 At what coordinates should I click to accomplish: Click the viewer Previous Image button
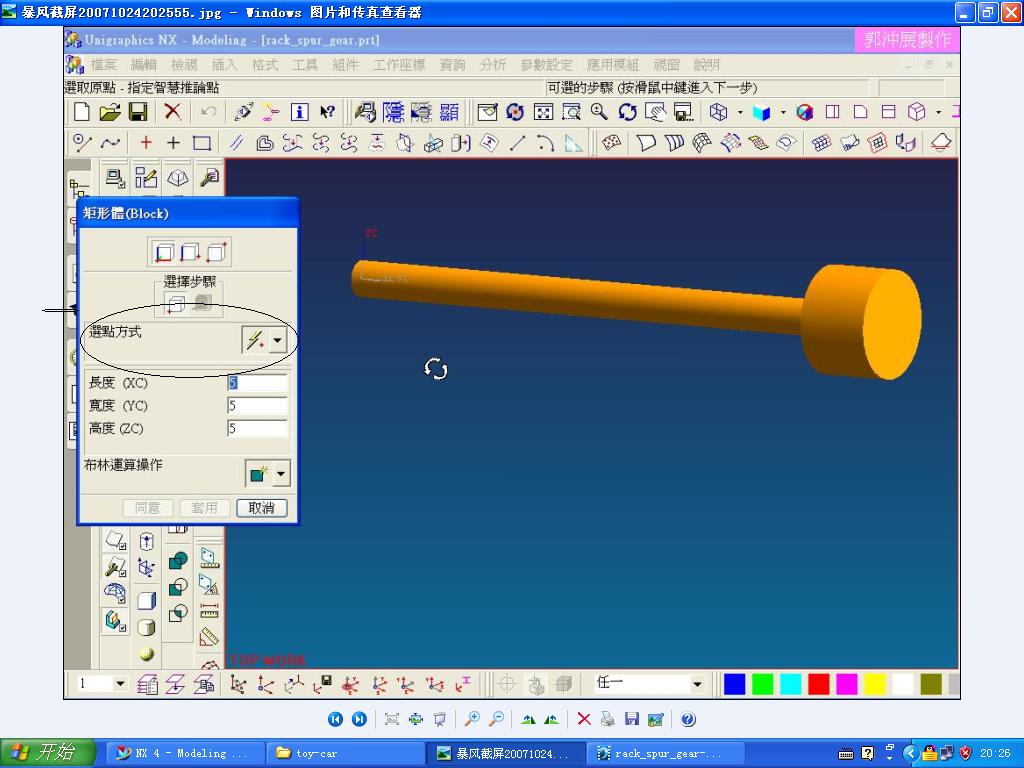pyautogui.click(x=335, y=719)
